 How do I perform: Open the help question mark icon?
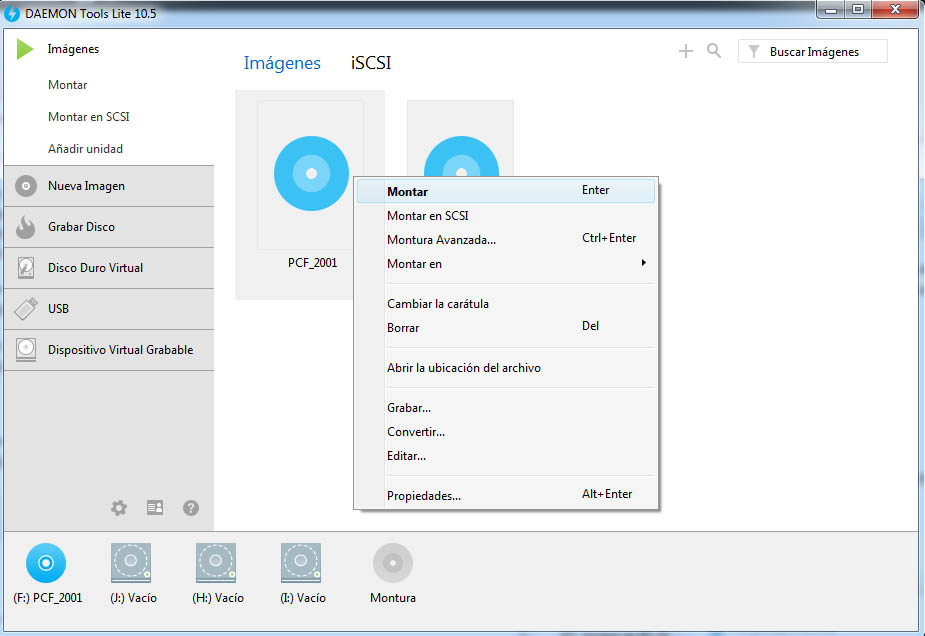(x=191, y=507)
